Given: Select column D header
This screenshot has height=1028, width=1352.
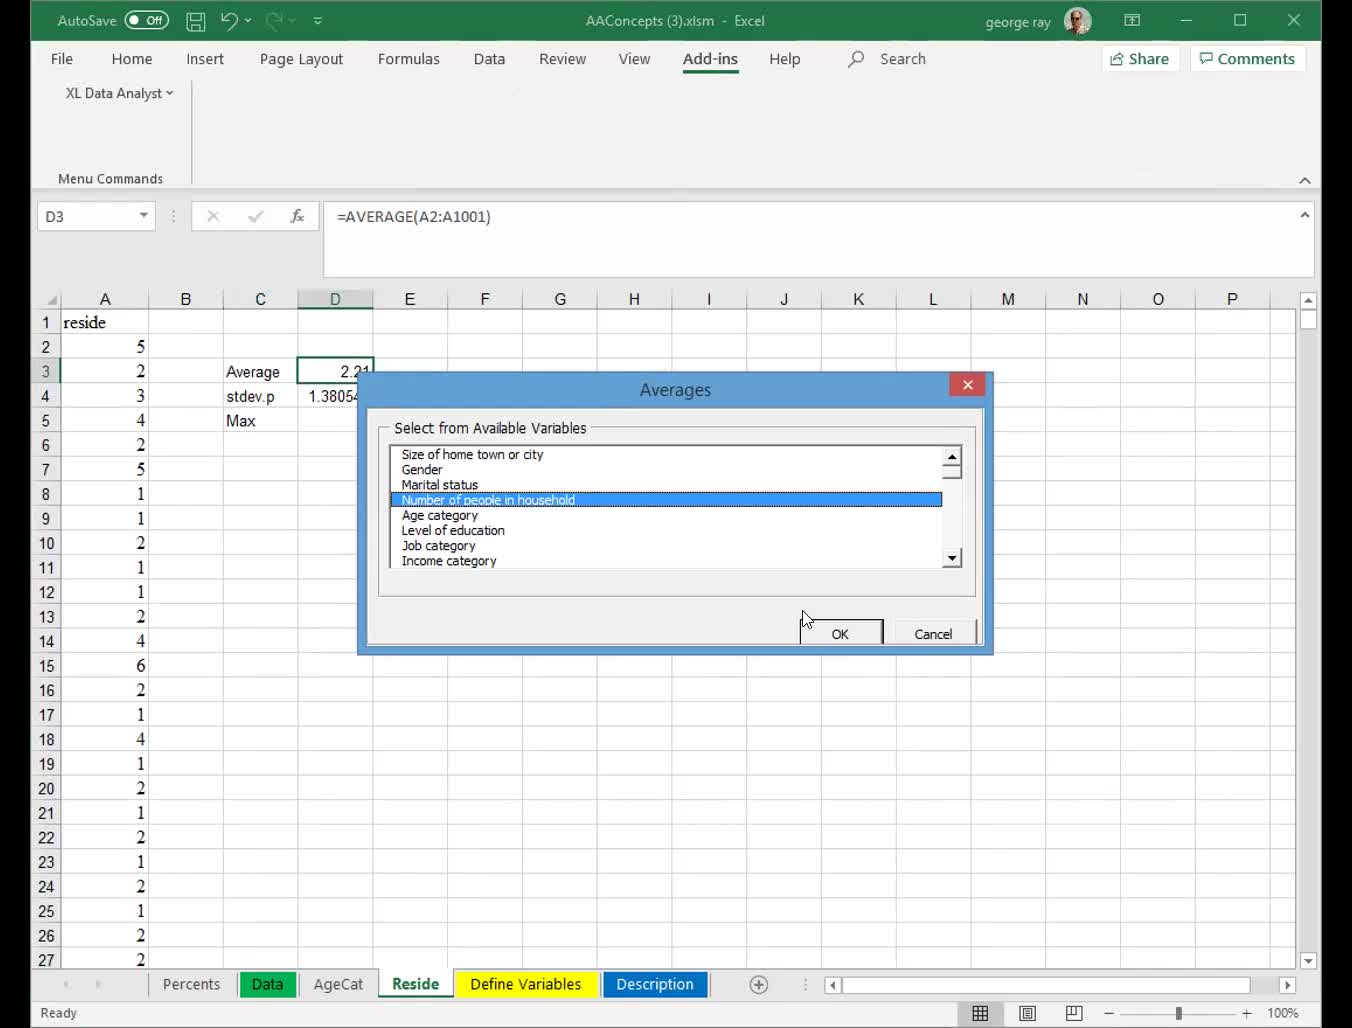Looking at the screenshot, I should click(335, 299).
